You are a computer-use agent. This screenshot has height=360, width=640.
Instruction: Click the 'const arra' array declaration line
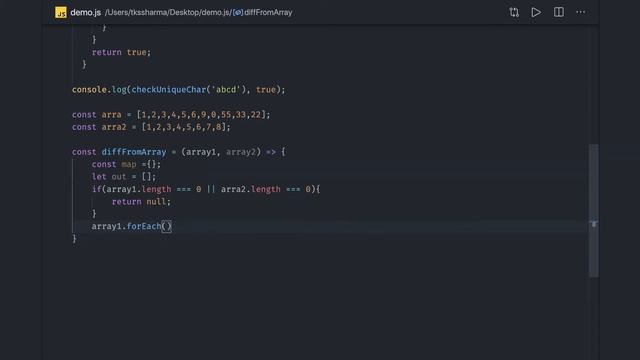pyautogui.click(x=171, y=115)
